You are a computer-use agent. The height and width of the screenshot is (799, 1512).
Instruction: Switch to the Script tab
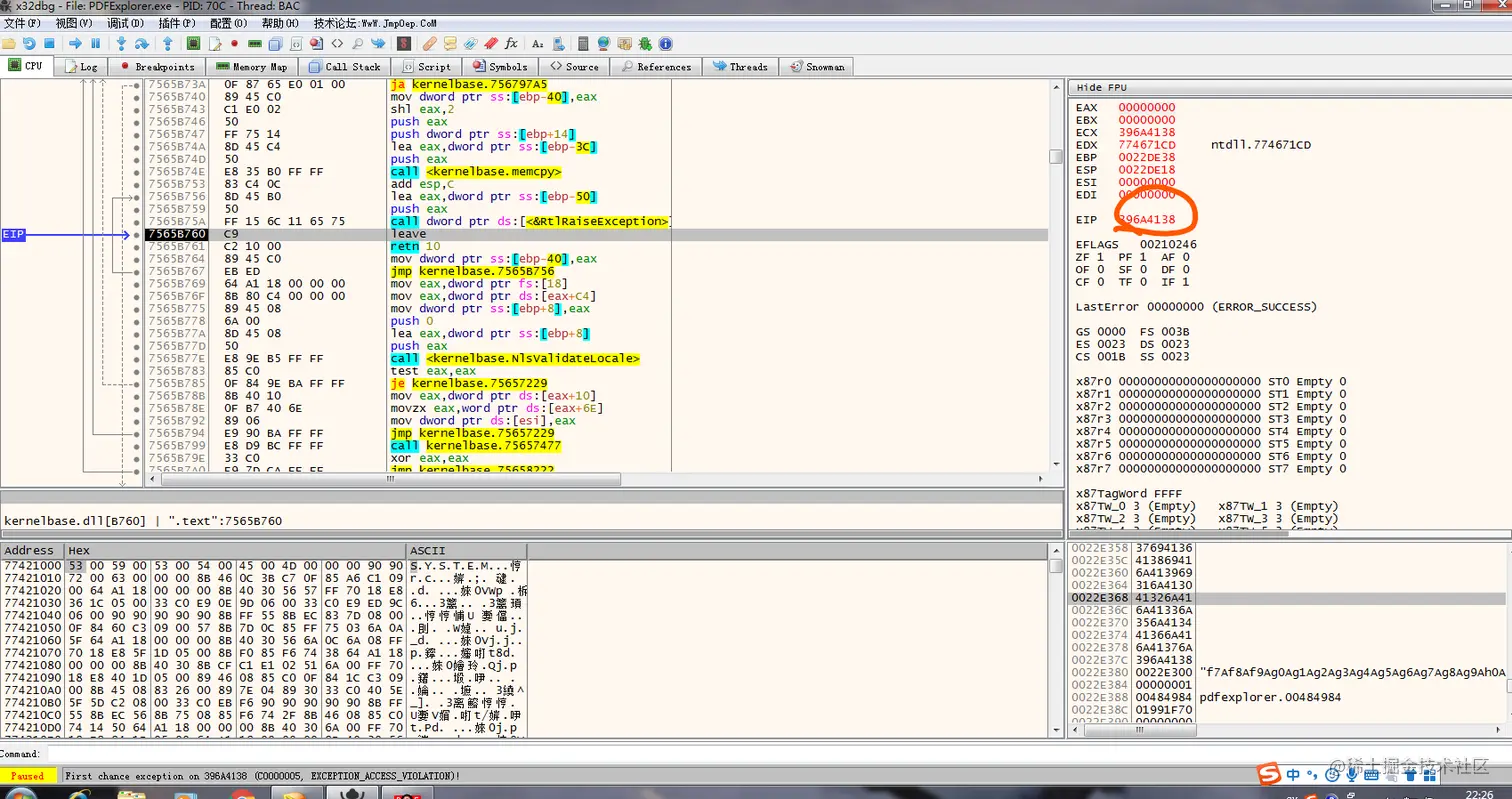(426, 66)
